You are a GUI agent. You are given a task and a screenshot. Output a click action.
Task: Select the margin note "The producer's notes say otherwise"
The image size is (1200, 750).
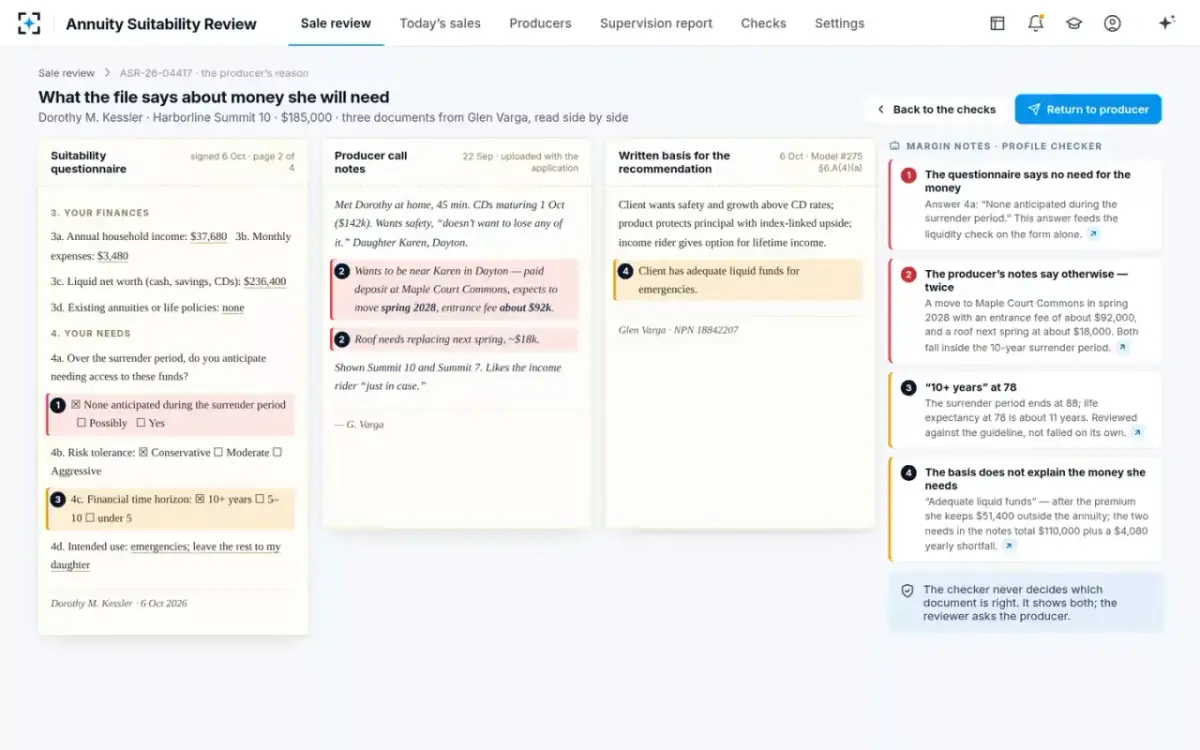pyautogui.click(x=1025, y=311)
